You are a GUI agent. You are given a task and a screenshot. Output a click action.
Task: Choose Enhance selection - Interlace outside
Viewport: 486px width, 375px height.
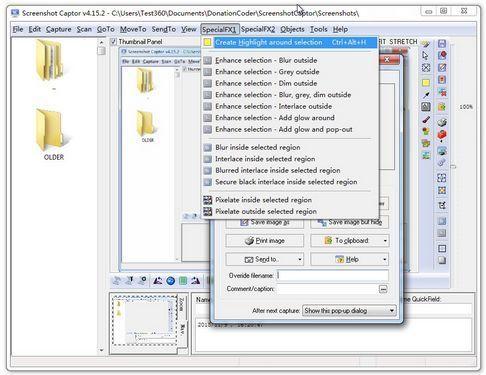290,106
